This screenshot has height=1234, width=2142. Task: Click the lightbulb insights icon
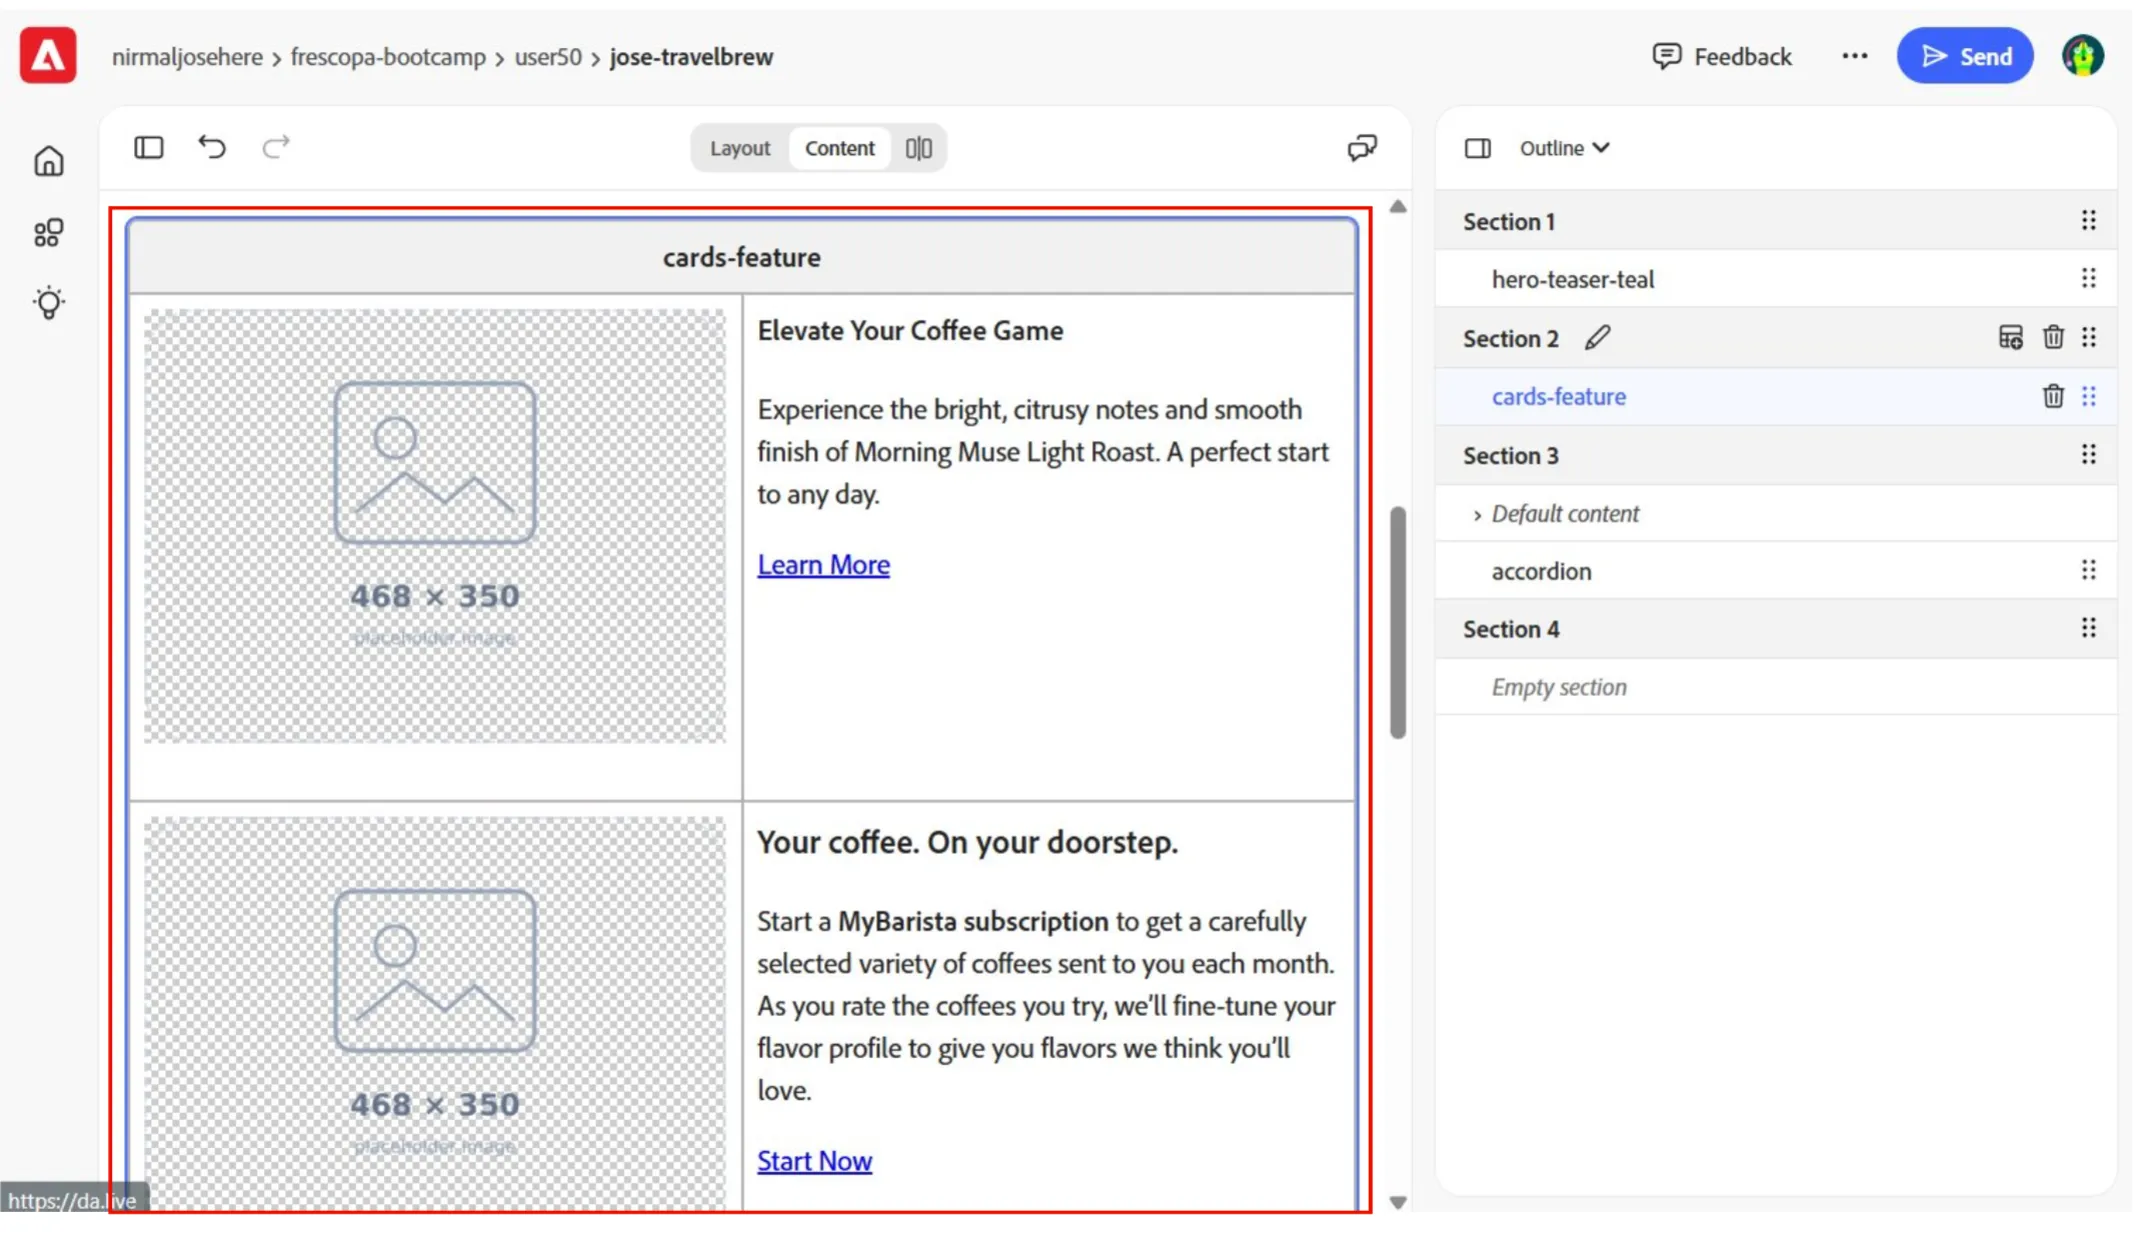(48, 303)
